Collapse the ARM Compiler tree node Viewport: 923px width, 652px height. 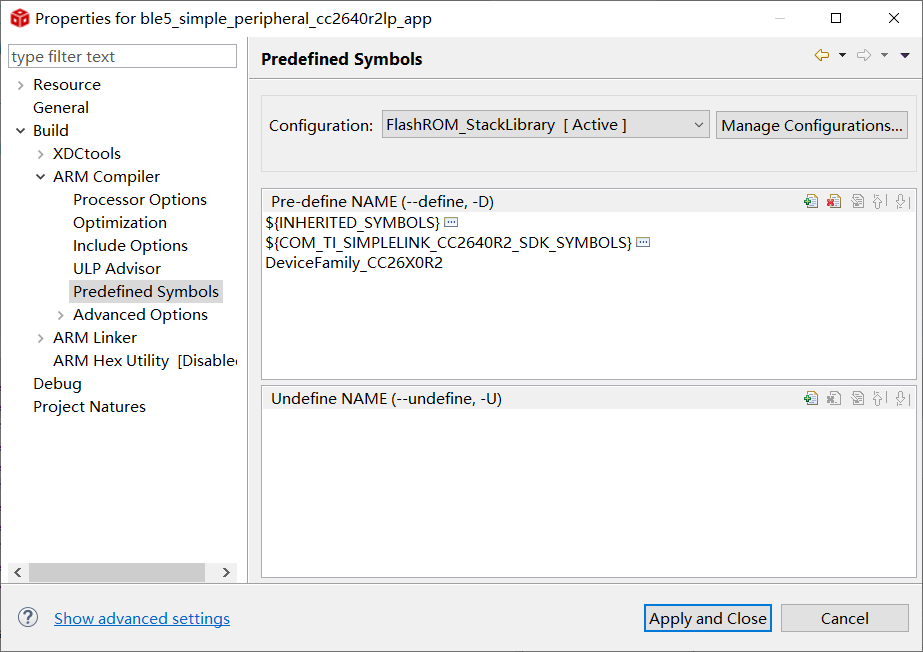40,177
